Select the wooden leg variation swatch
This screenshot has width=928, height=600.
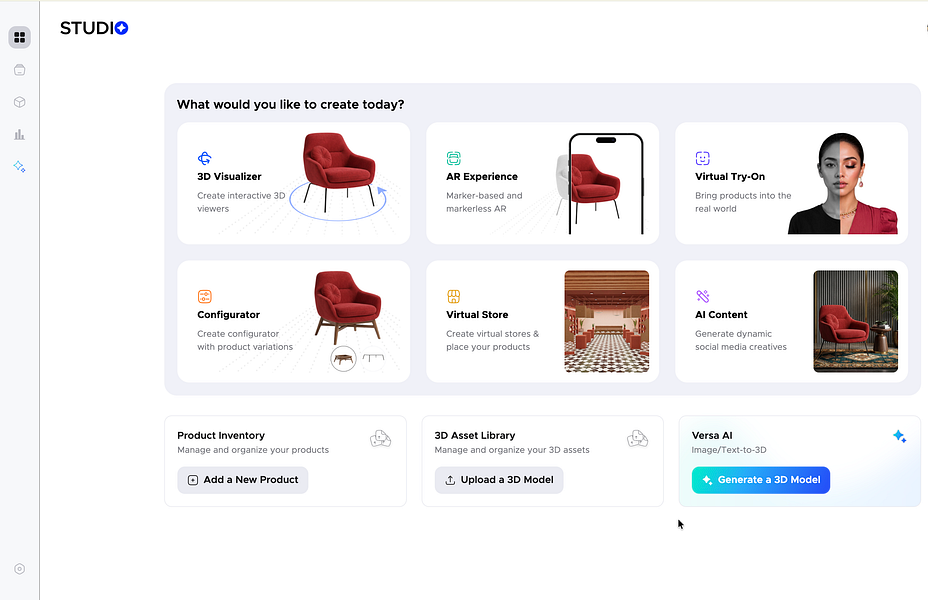[343, 359]
